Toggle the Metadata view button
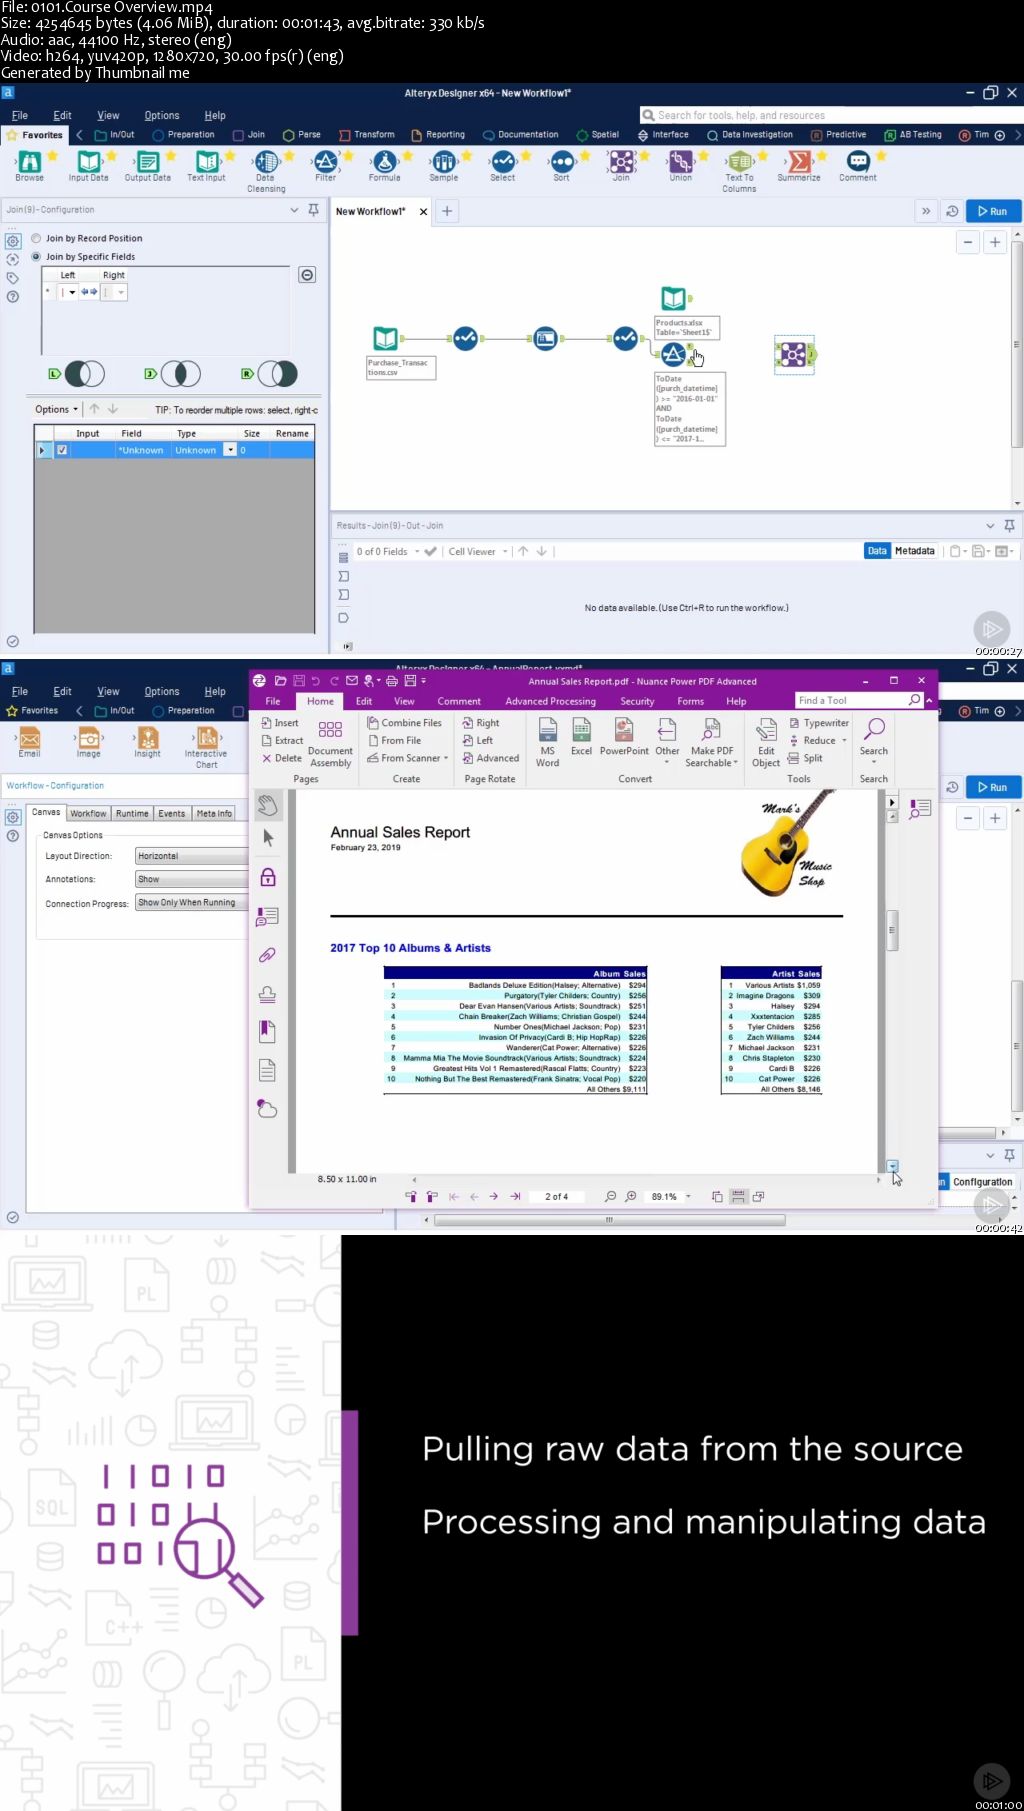The height and width of the screenshot is (1811, 1024). 914,551
